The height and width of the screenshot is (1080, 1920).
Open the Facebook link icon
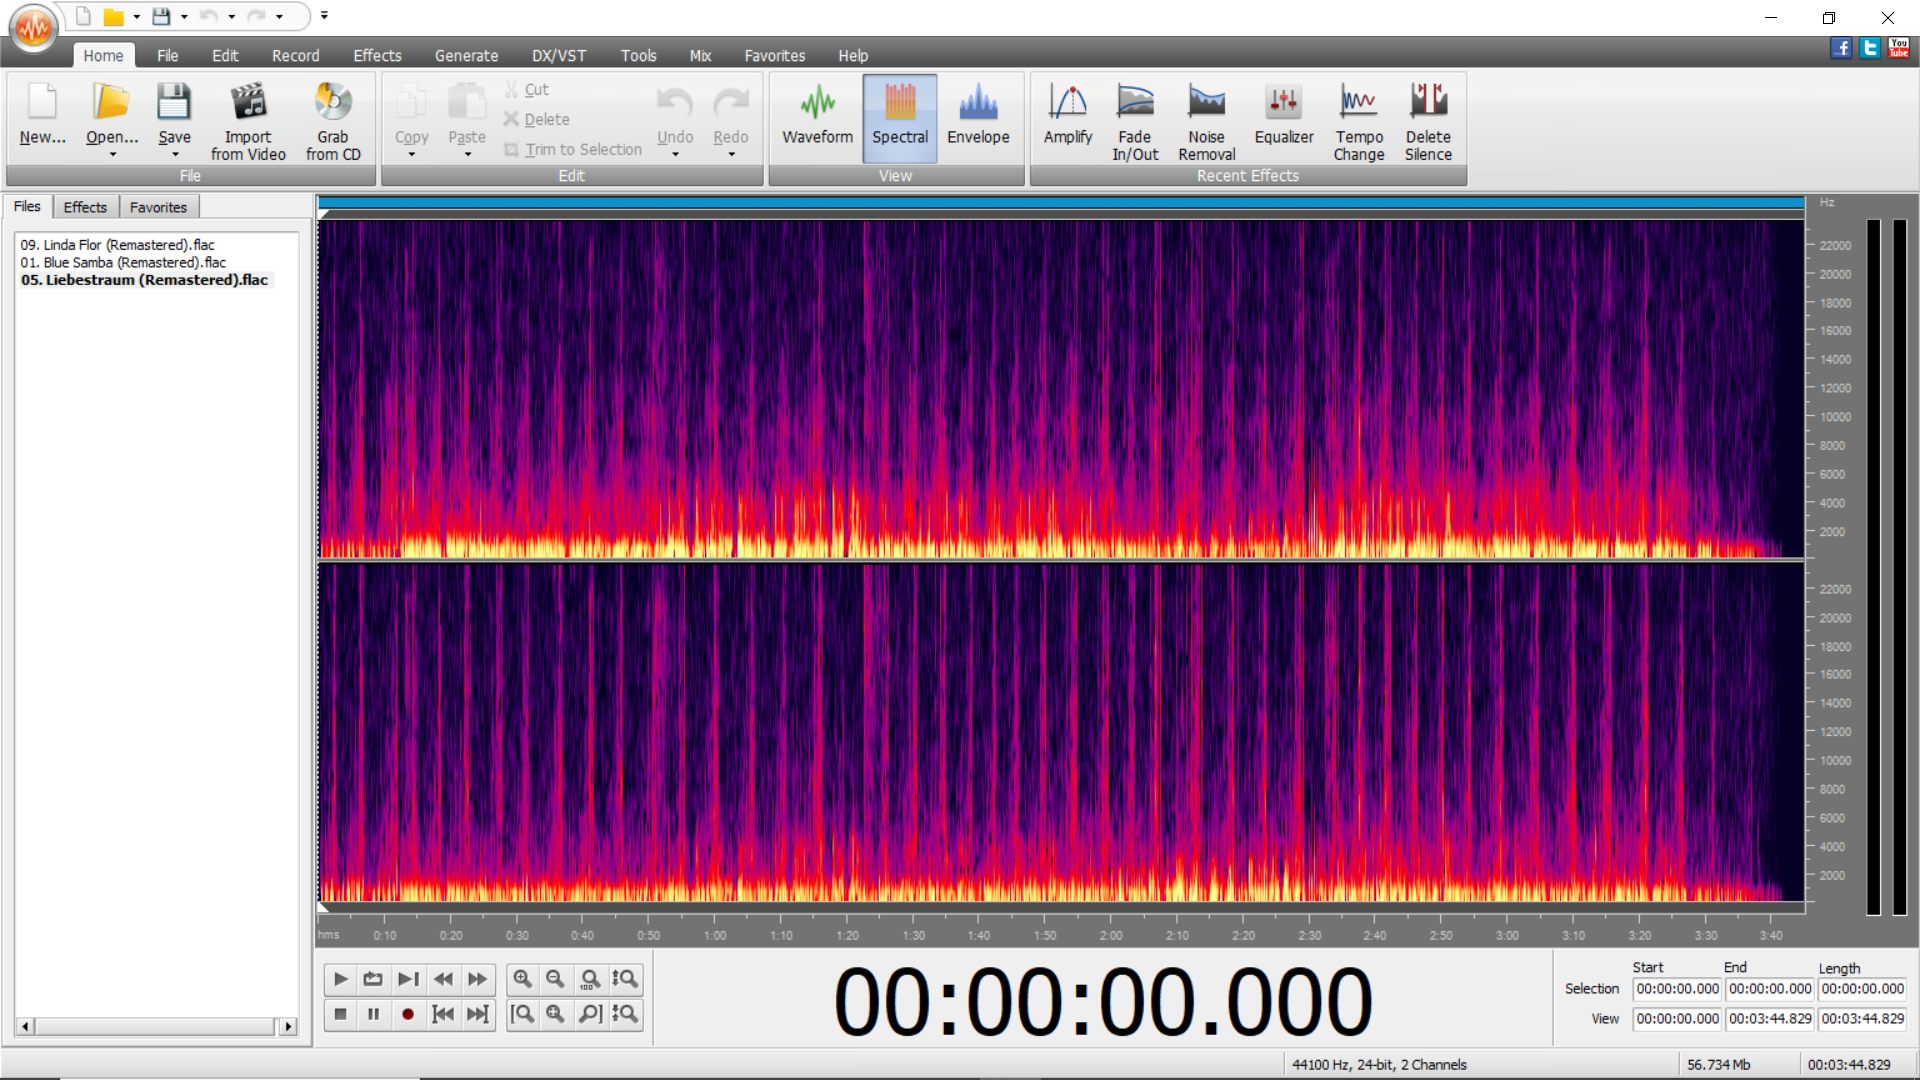(1841, 48)
